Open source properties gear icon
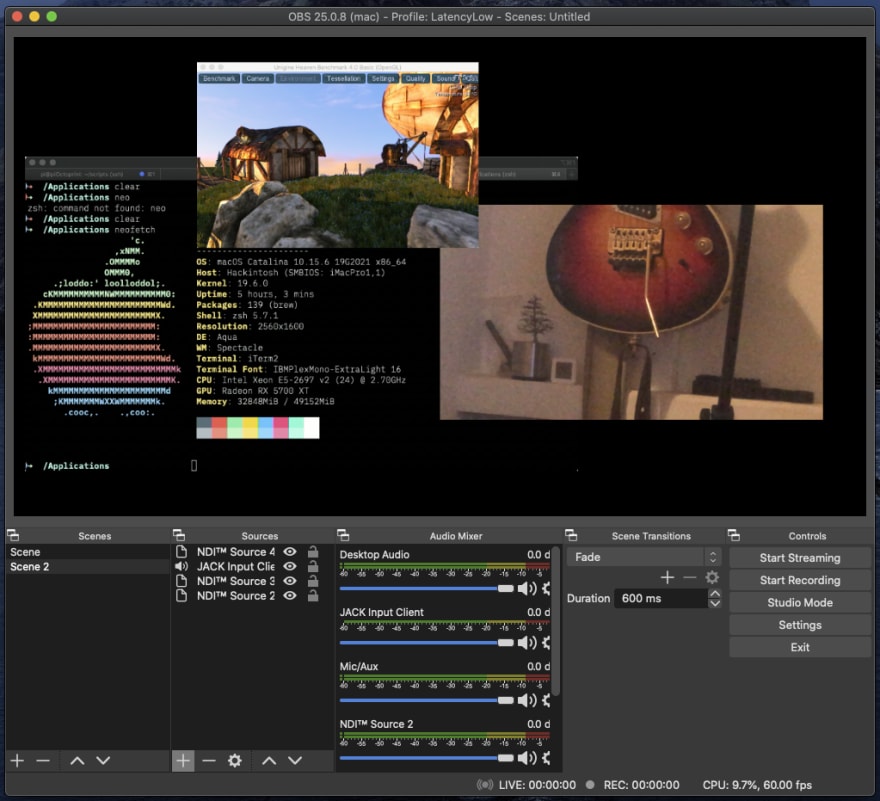The image size is (880, 801). coord(235,761)
